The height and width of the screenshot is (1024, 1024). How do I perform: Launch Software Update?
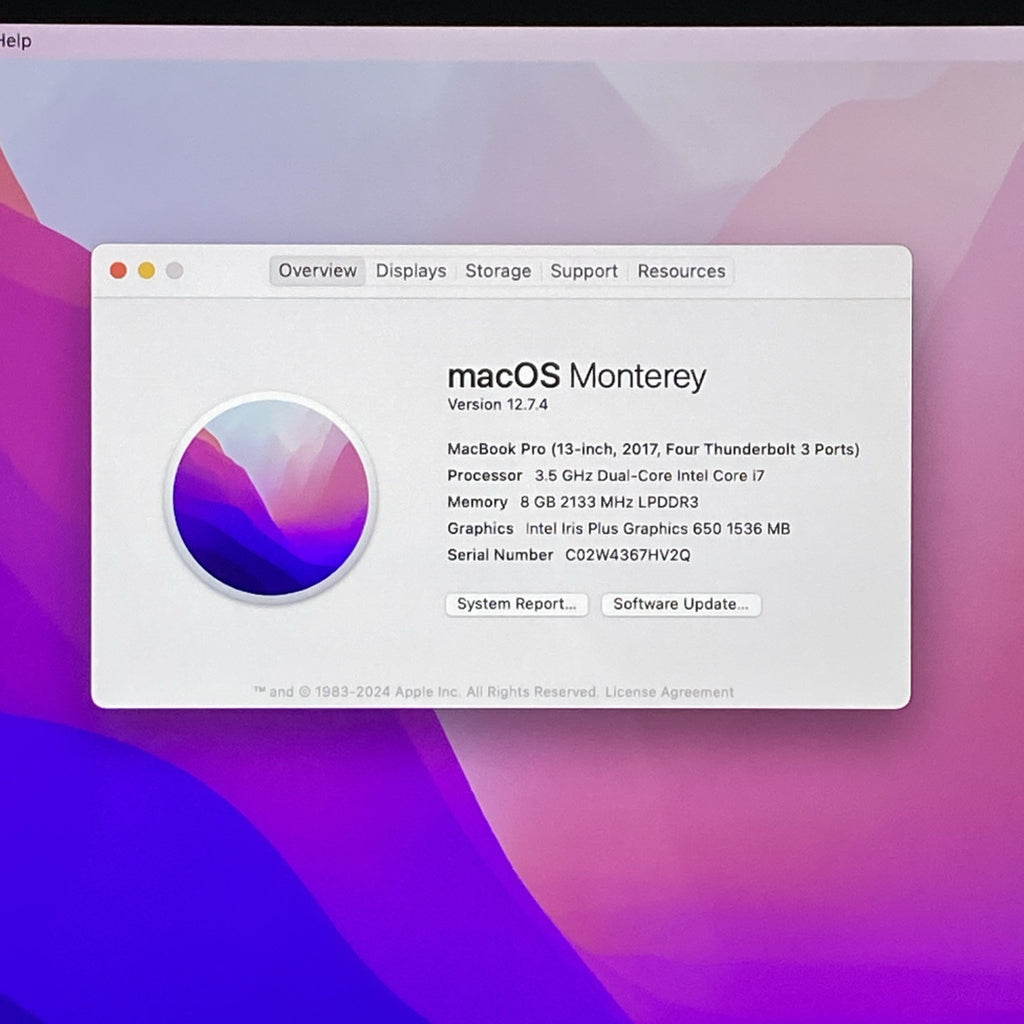click(x=681, y=604)
